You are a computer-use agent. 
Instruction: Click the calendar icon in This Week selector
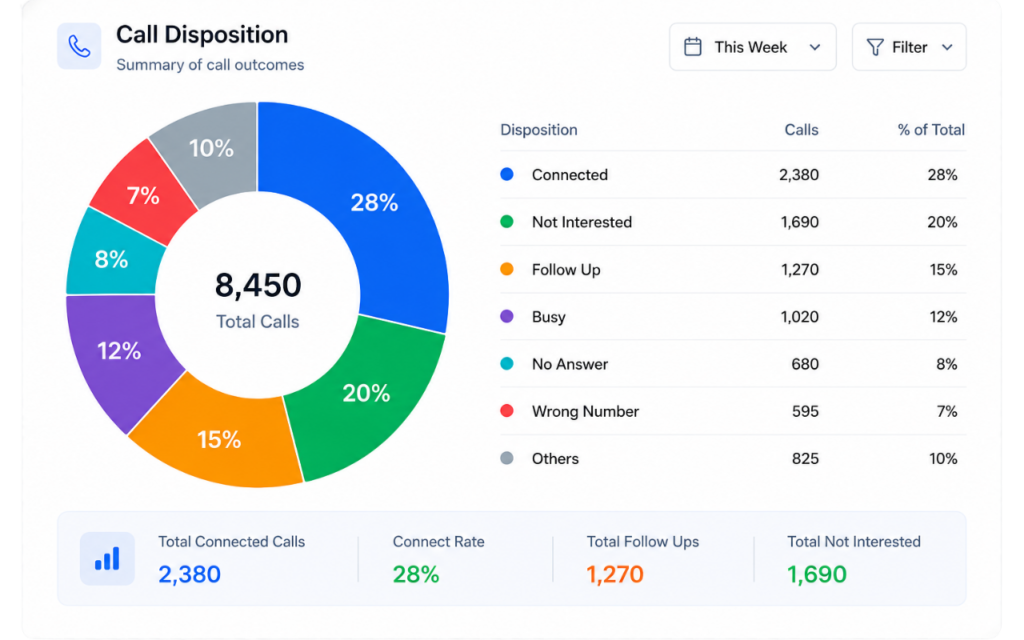pyautogui.click(x=693, y=47)
